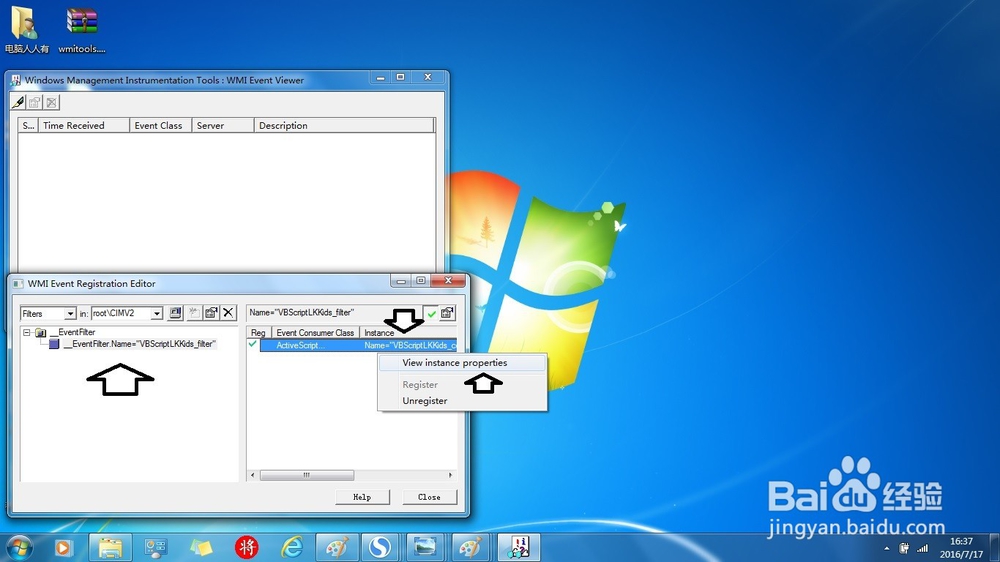Viewport: 1000px width, 562px height.
Task: Click the clear events X icon in WMI Event Viewer toolbar
Action: click(52, 102)
